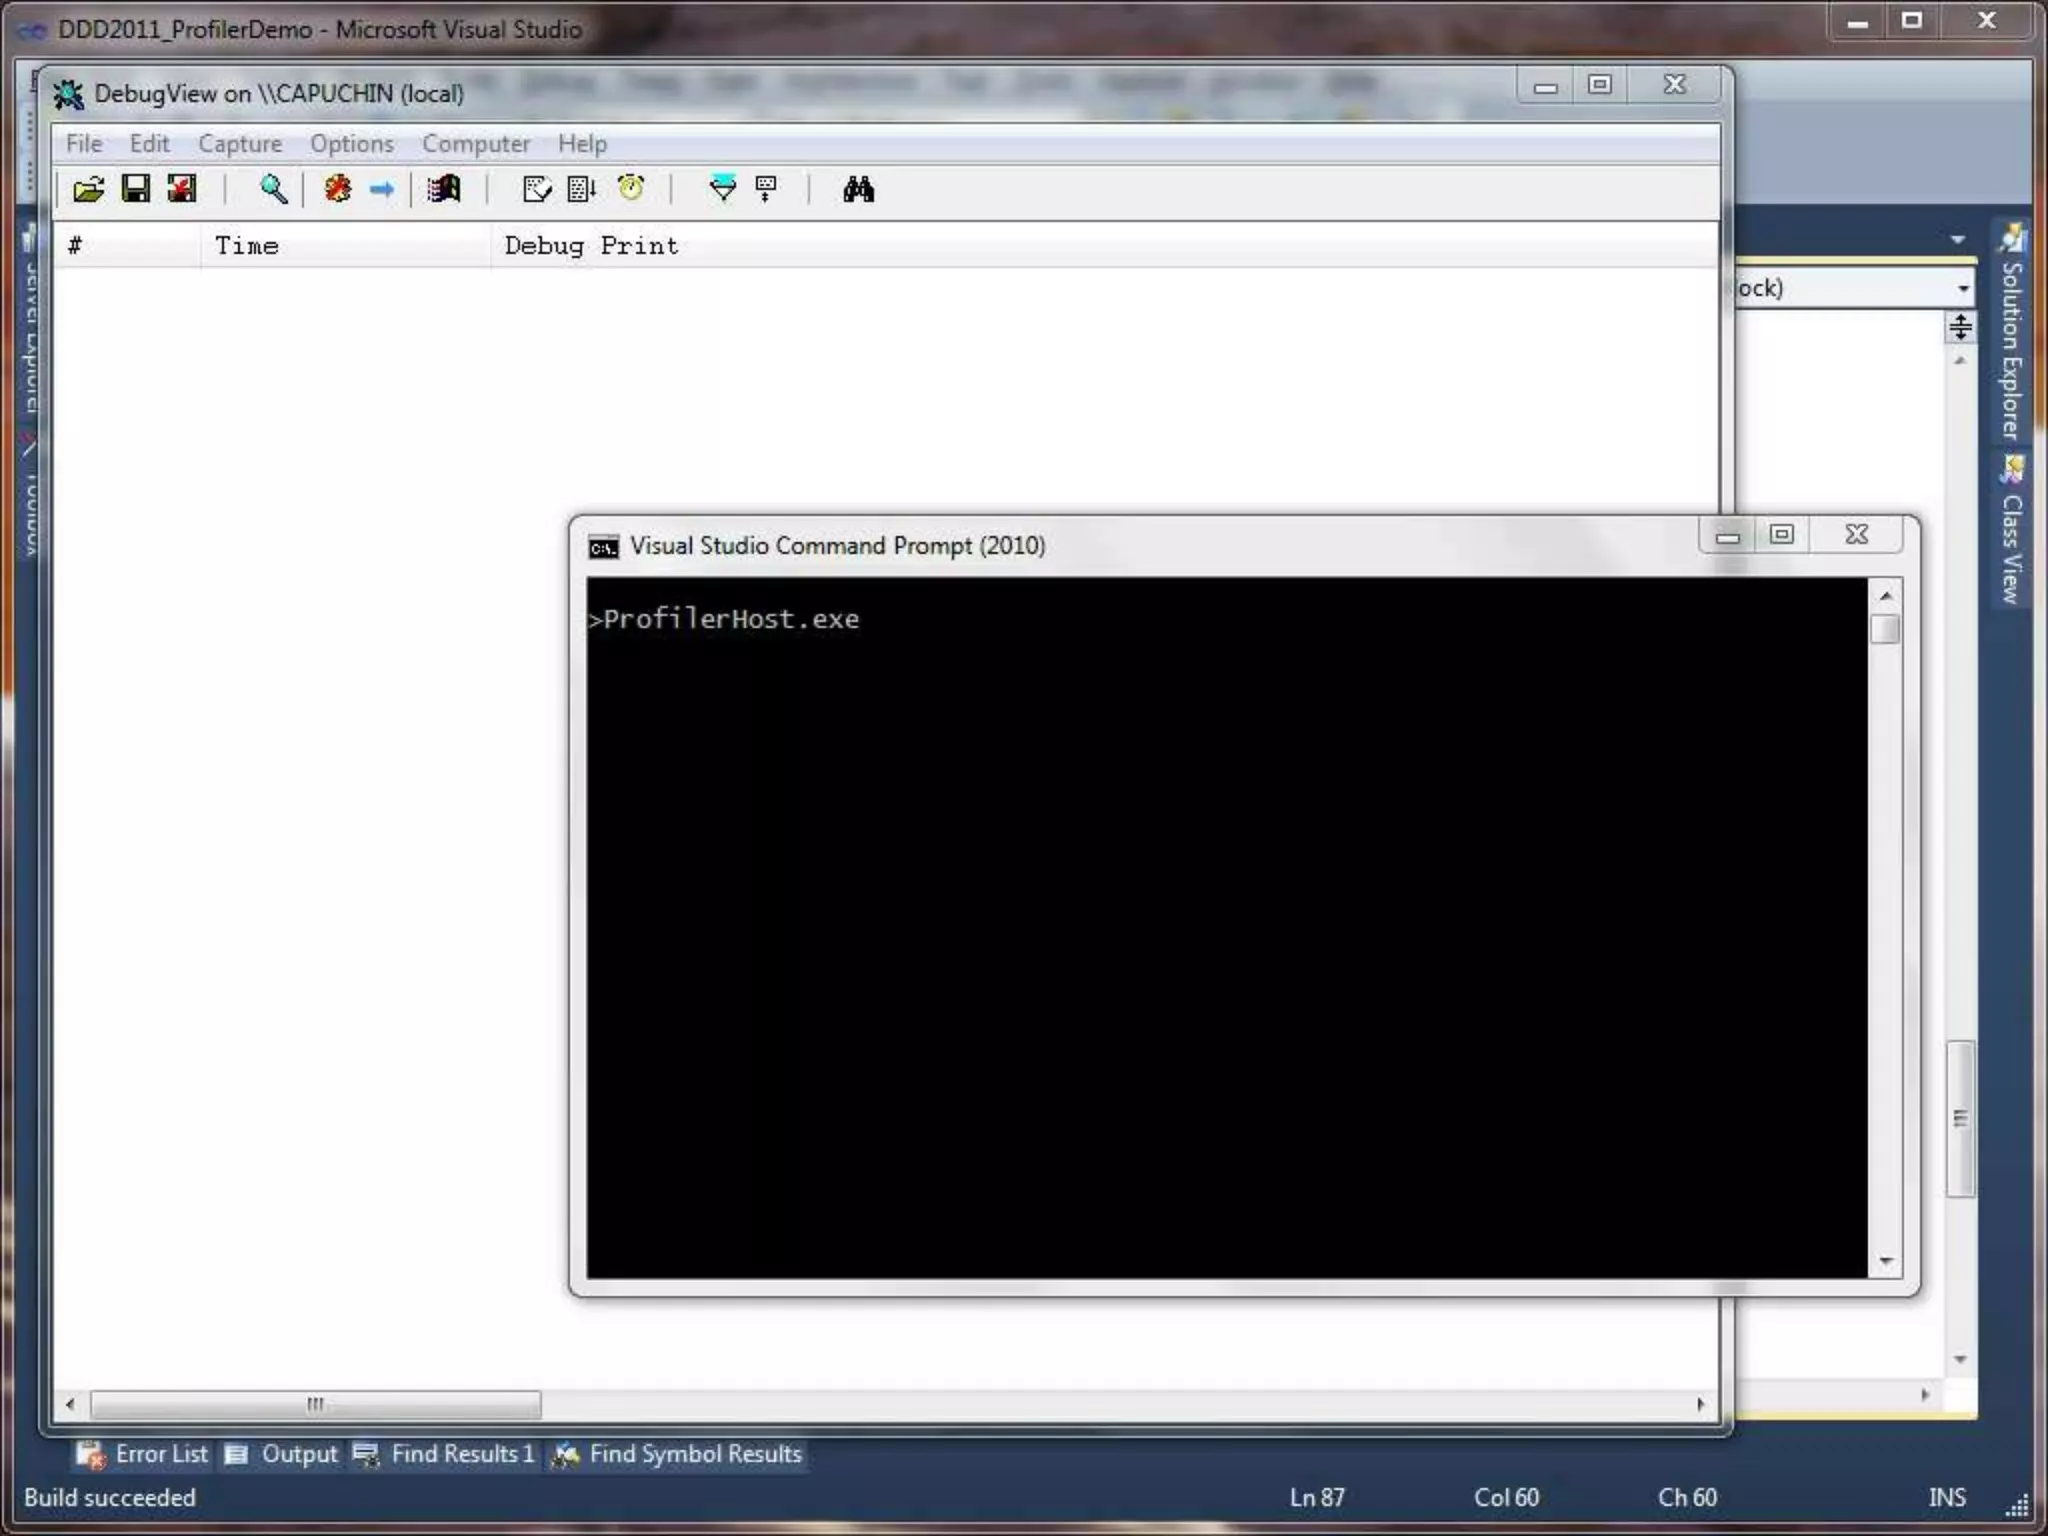This screenshot has height=1536, width=2048.
Task: Open the Options menu in DebugView
Action: pyautogui.click(x=351, y=144)
